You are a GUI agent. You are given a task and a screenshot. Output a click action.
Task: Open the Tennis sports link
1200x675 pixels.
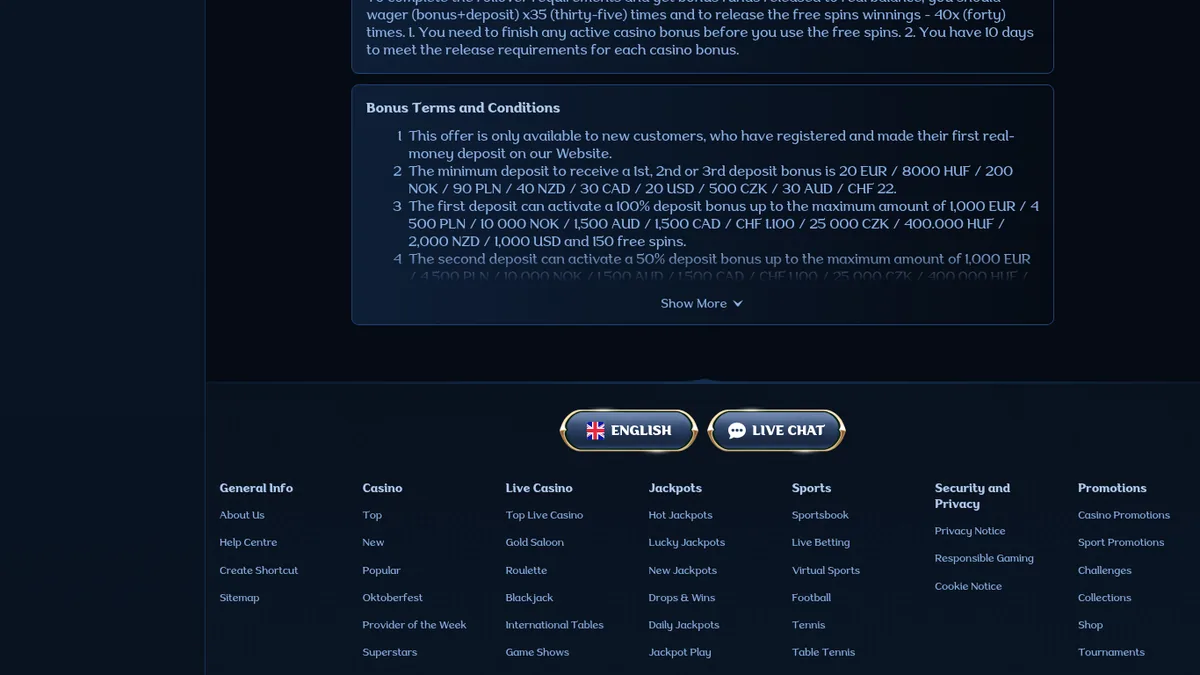click(x=809, y=625)
